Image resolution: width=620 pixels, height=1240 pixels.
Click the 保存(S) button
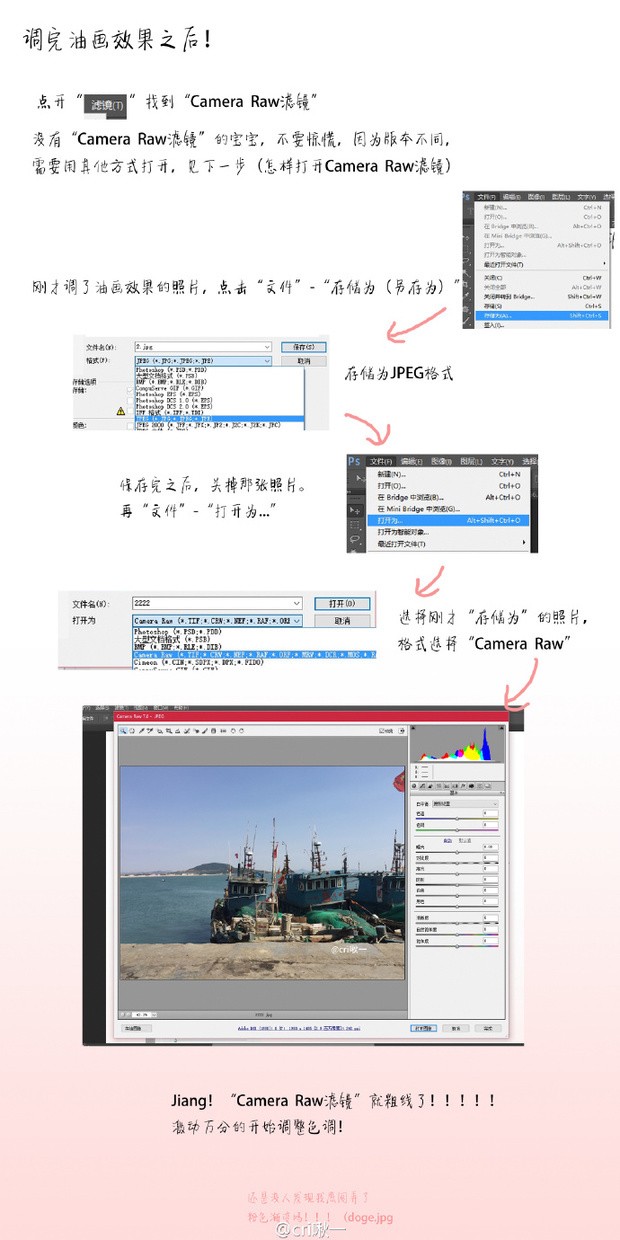304,346
